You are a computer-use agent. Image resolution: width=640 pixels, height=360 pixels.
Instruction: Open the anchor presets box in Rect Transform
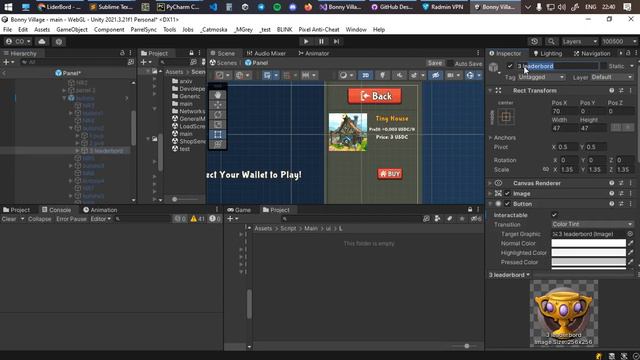pyautogui.click(x=506, y=117)
